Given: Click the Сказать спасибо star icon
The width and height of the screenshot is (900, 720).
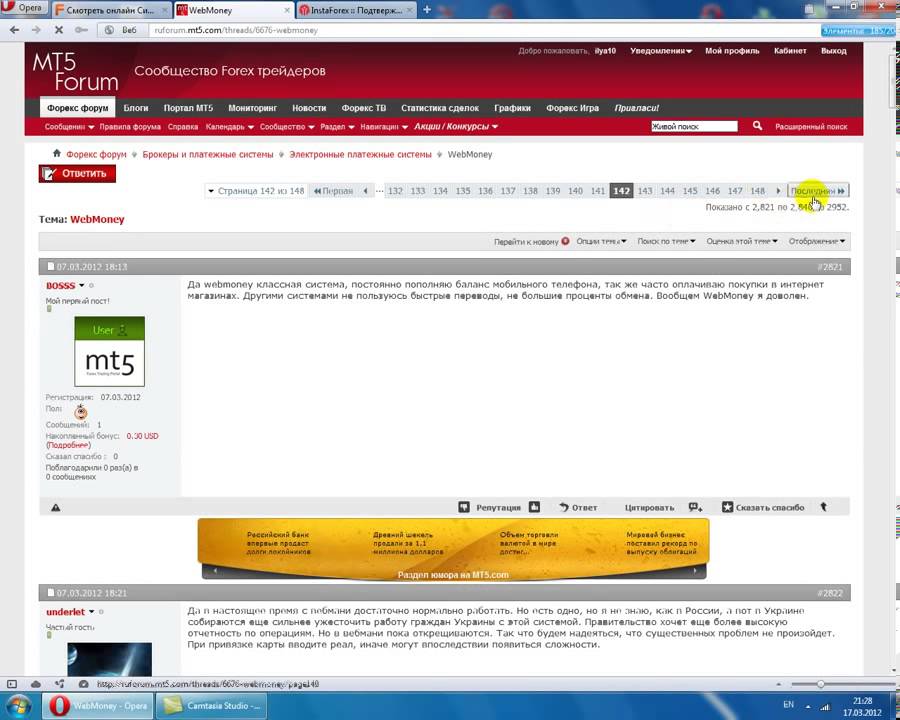Looking at the screenshot, I should click(x=727, y=507).
